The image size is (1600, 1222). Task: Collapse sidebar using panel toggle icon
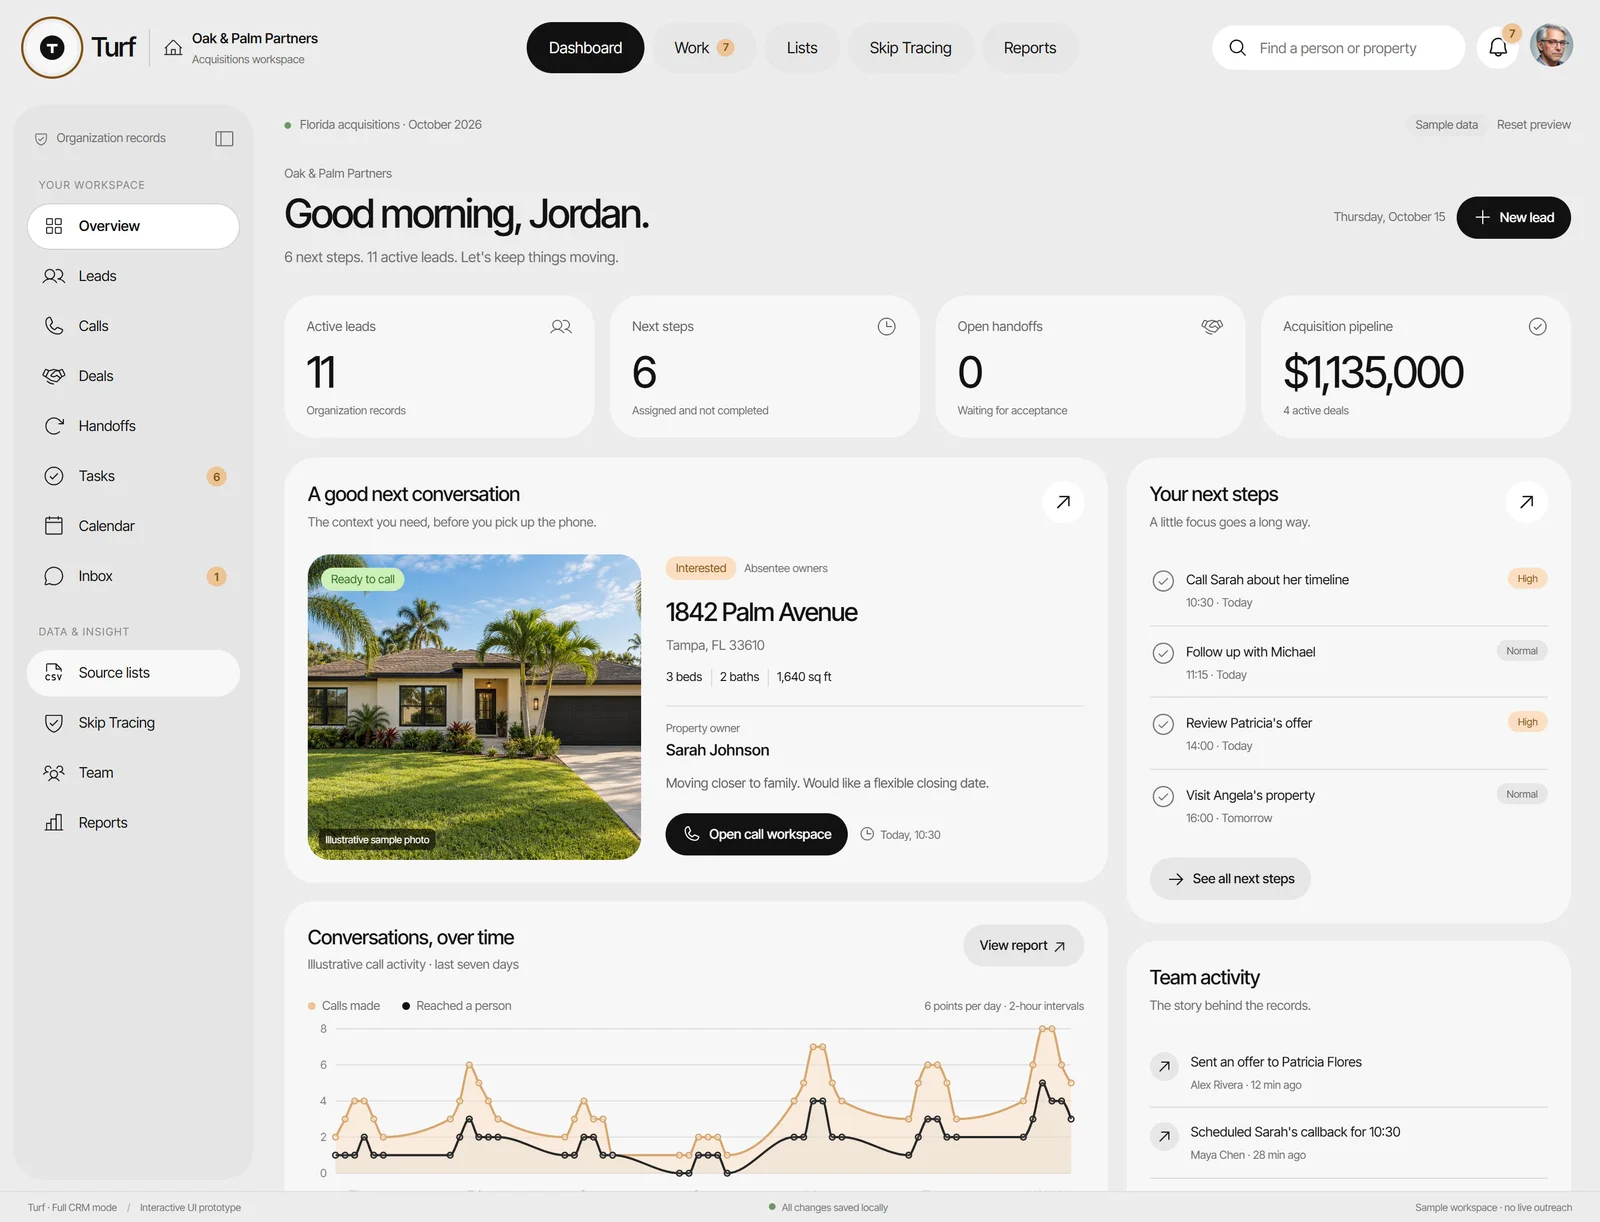224,138
